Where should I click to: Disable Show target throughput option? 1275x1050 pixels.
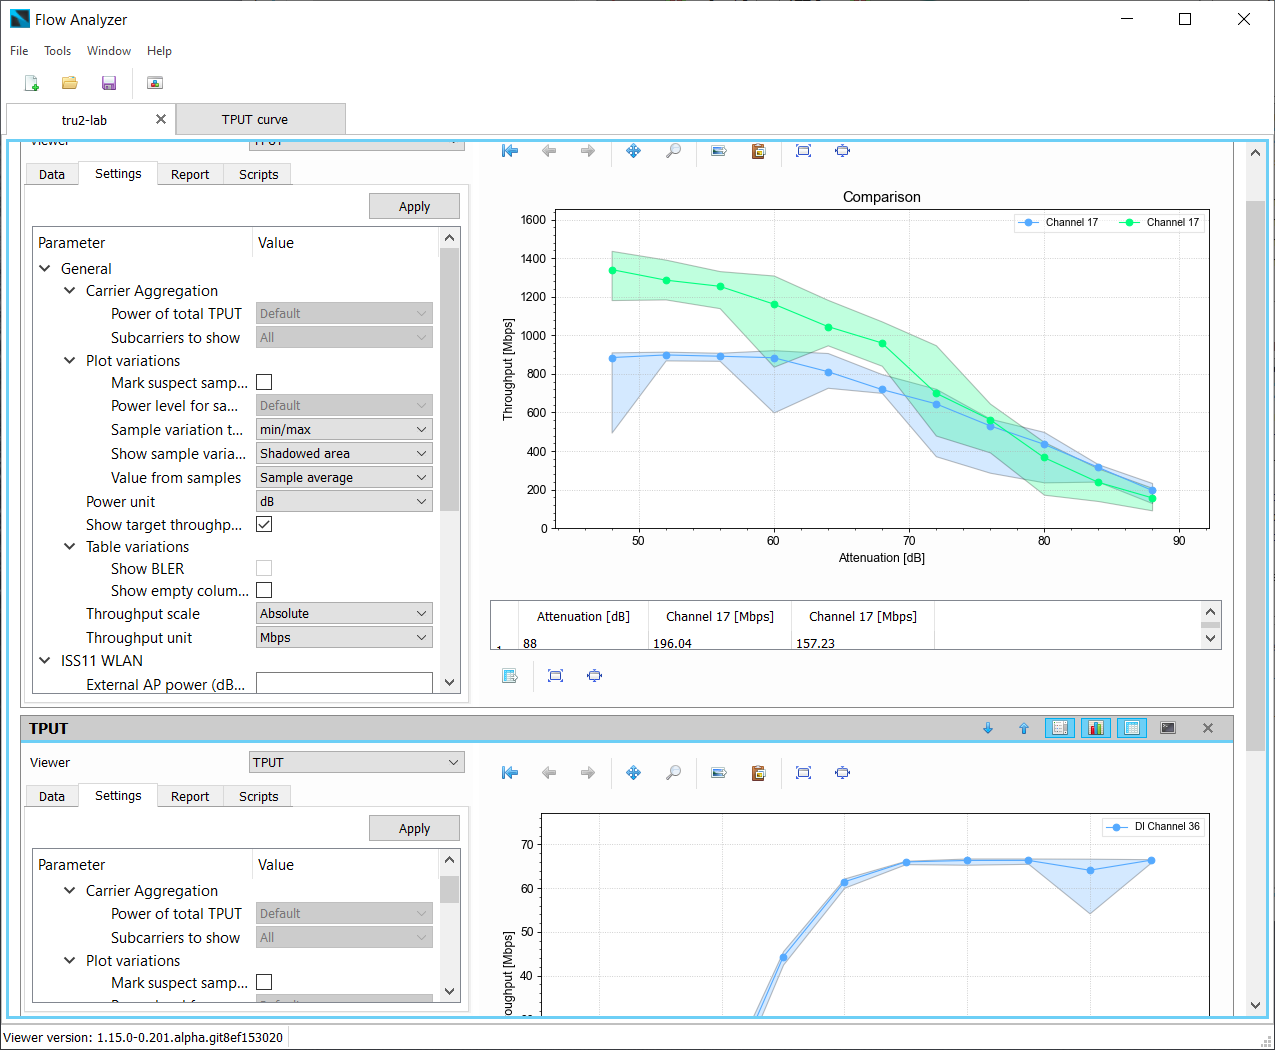264,523
